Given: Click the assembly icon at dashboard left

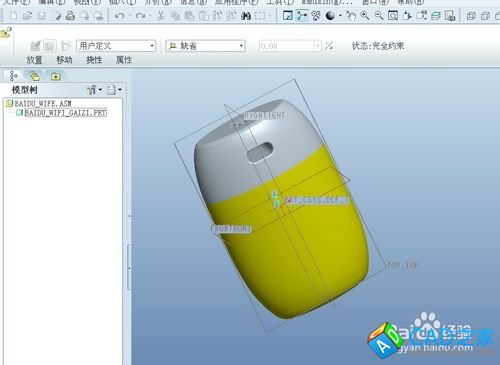Looking at the screenshot, I should pos(6,33).
